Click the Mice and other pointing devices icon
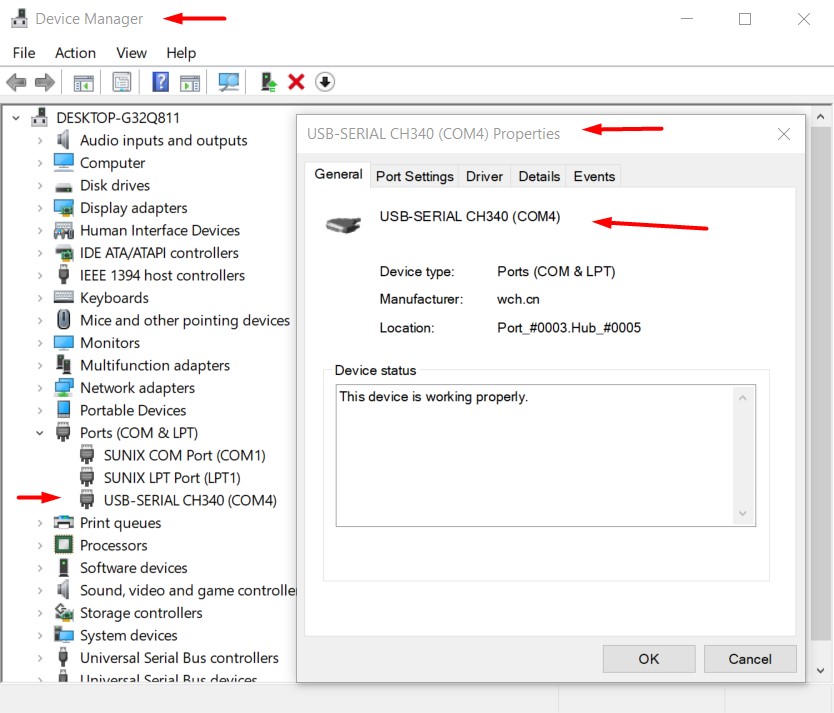834x713 pixels. tap(64, 320)
